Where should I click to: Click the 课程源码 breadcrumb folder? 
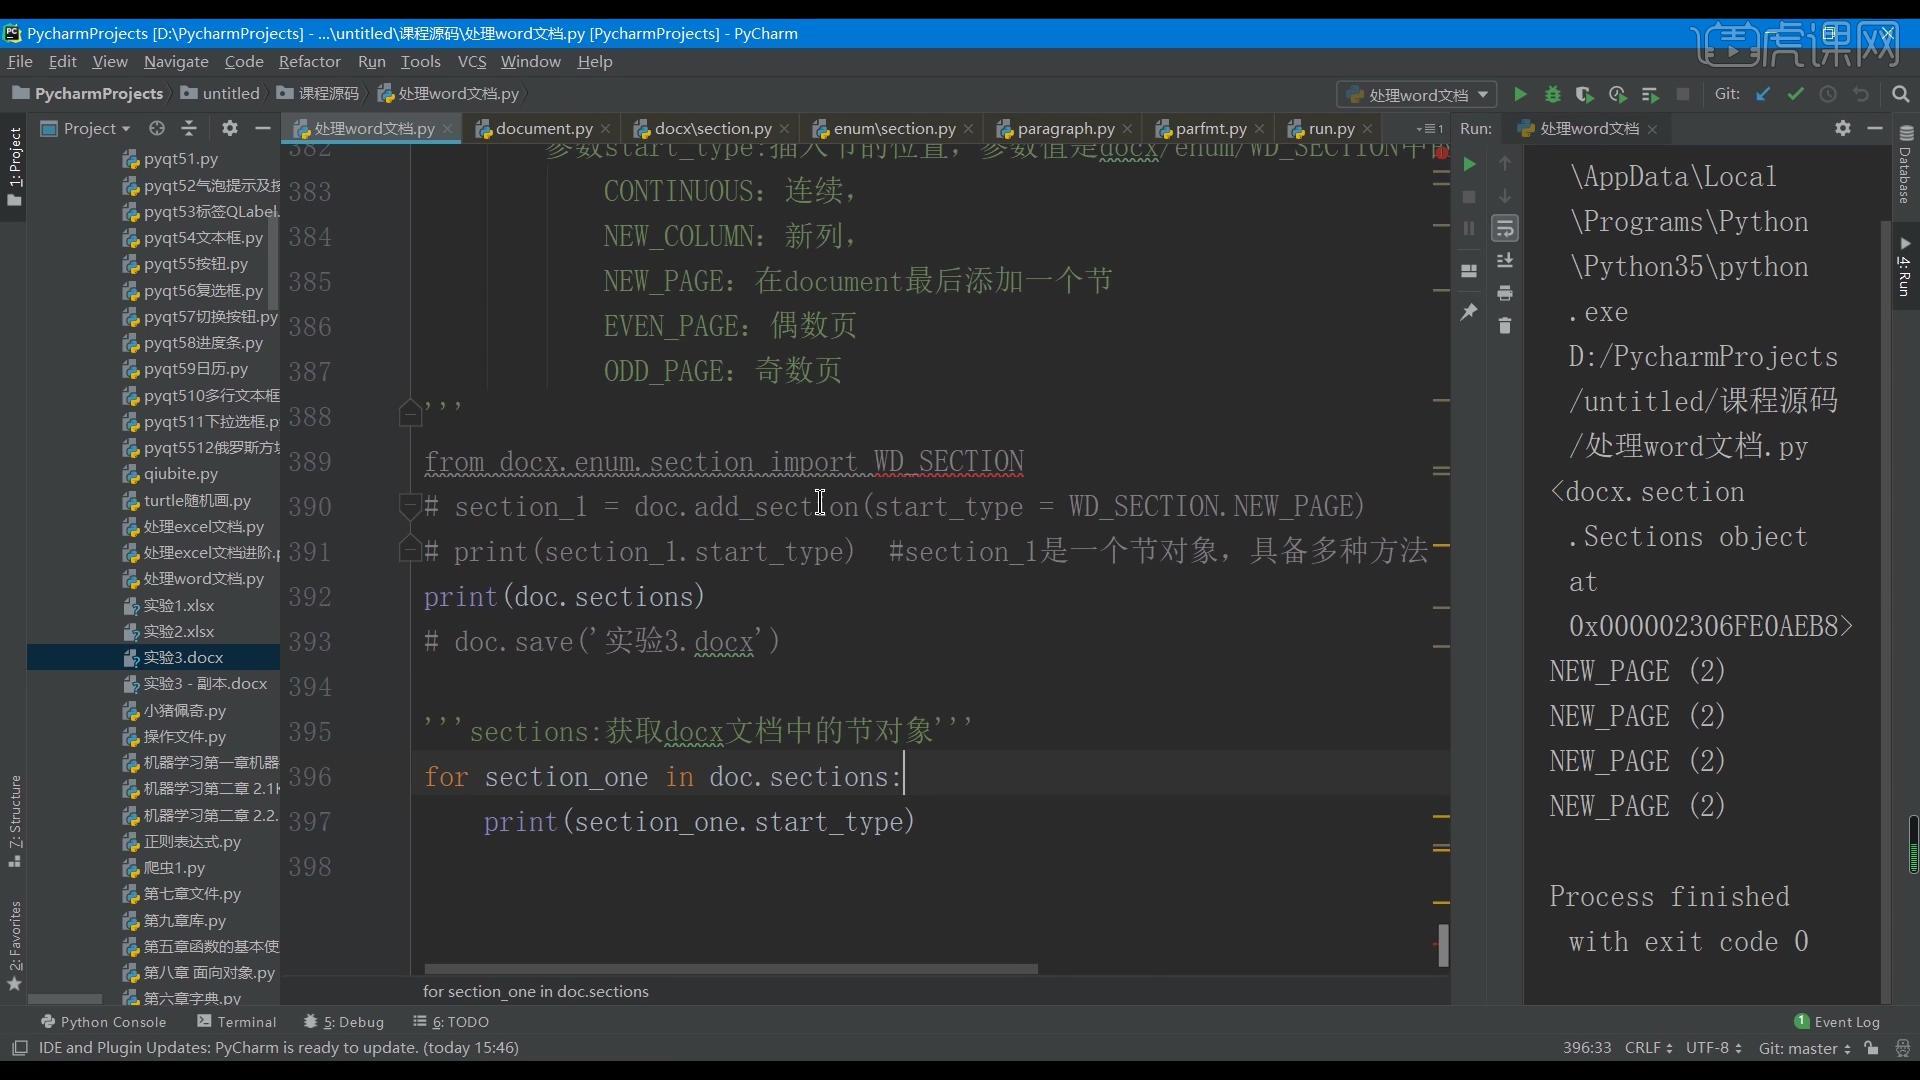pos(318,94)
